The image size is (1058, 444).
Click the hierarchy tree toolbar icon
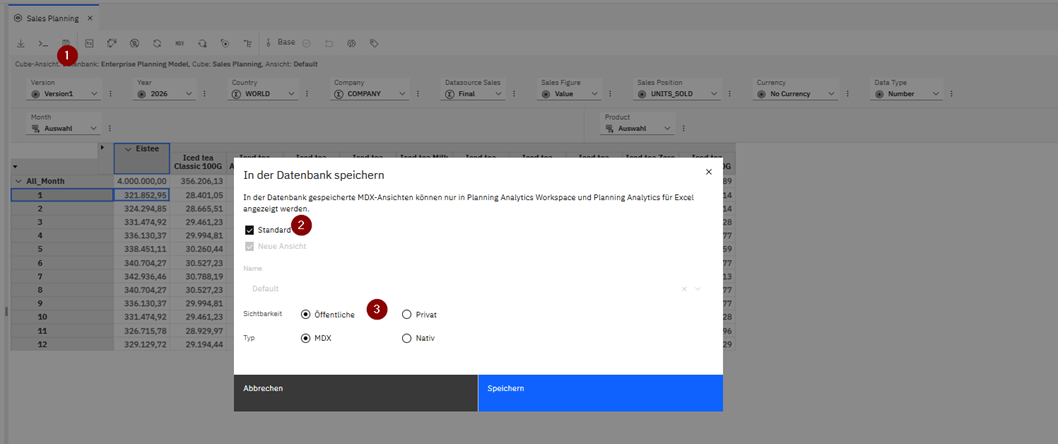point(248,44)
